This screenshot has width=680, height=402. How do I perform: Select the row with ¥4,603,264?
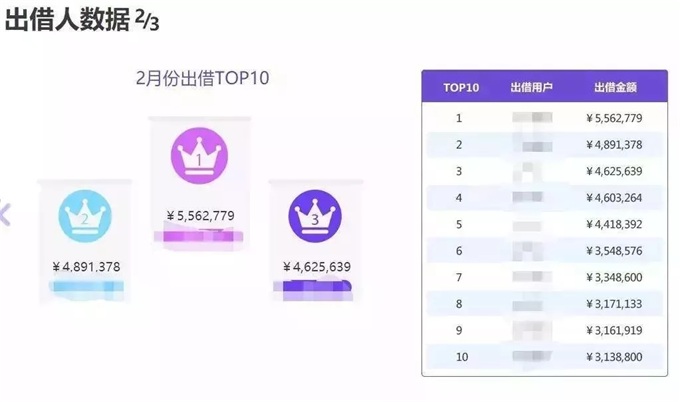543,198
